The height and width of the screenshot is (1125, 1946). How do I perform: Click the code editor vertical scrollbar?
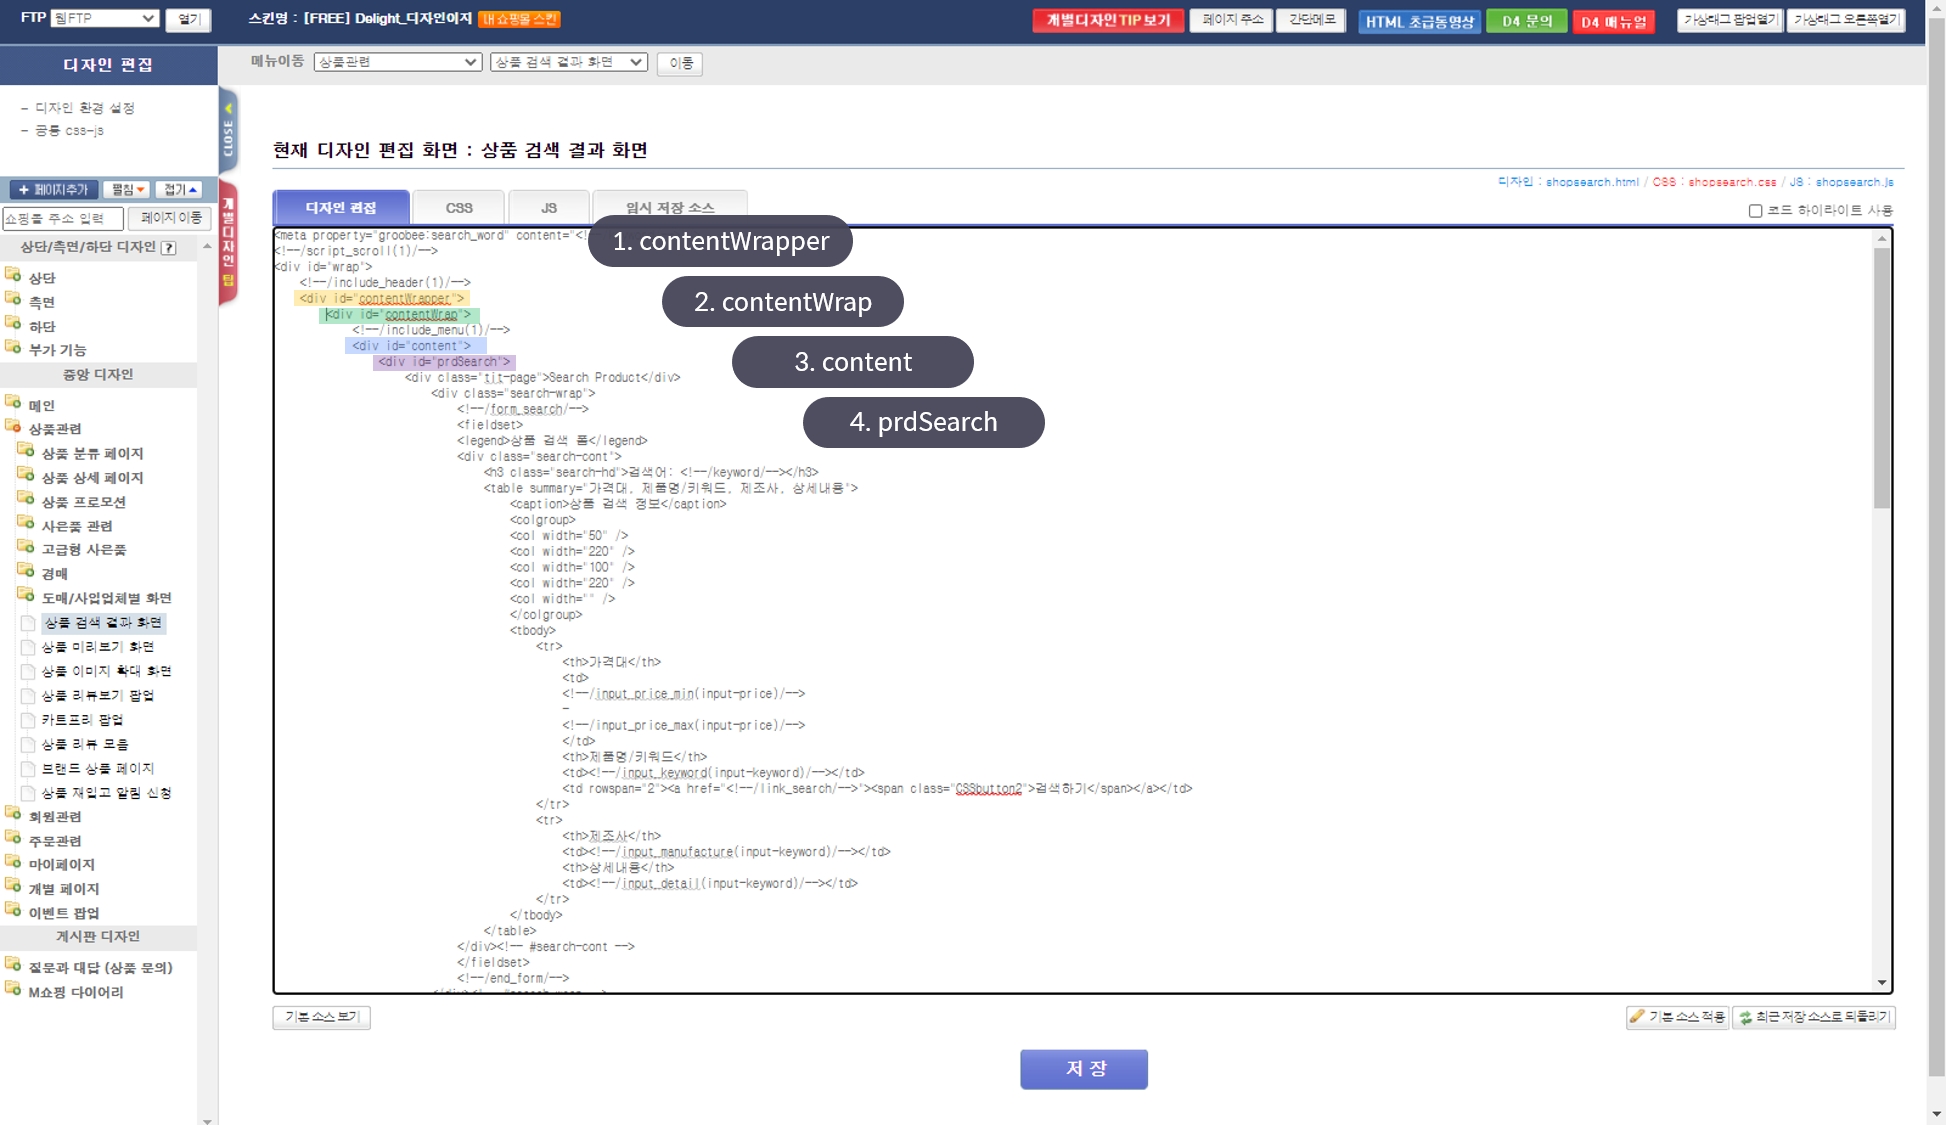(1881, 380)
